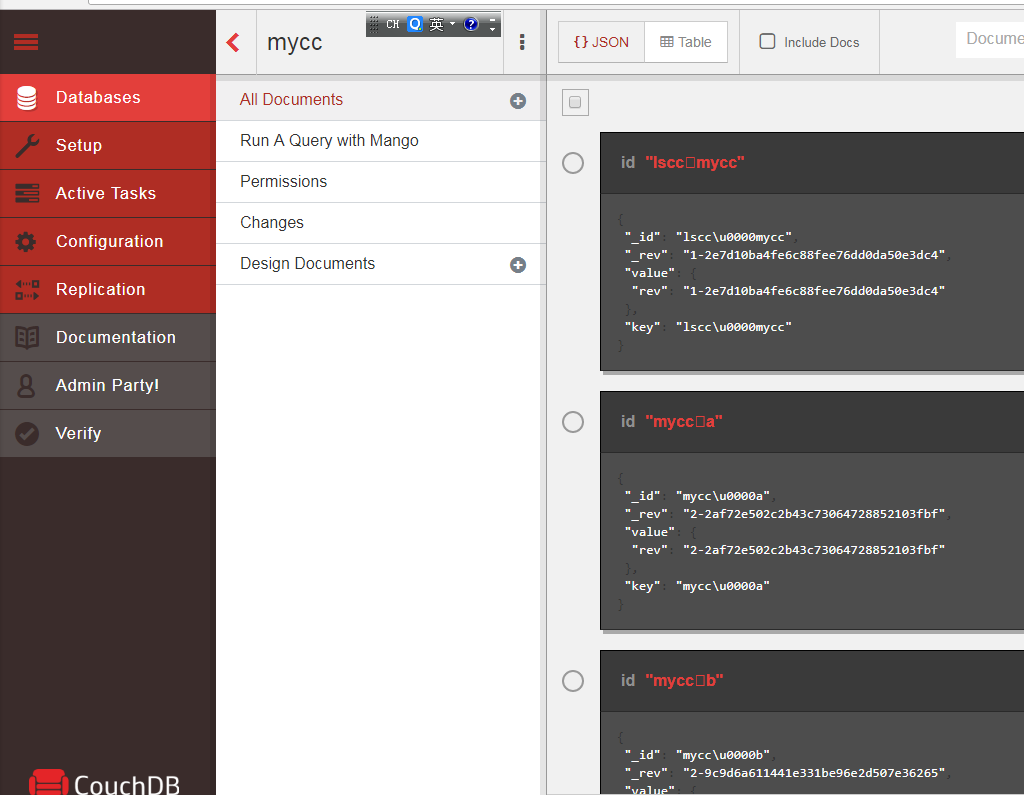The height and width of the screenshot is (795, 1024).
Task: Toggle the hamburger menu icon in the sidebar
Action: tap(26, 42)
